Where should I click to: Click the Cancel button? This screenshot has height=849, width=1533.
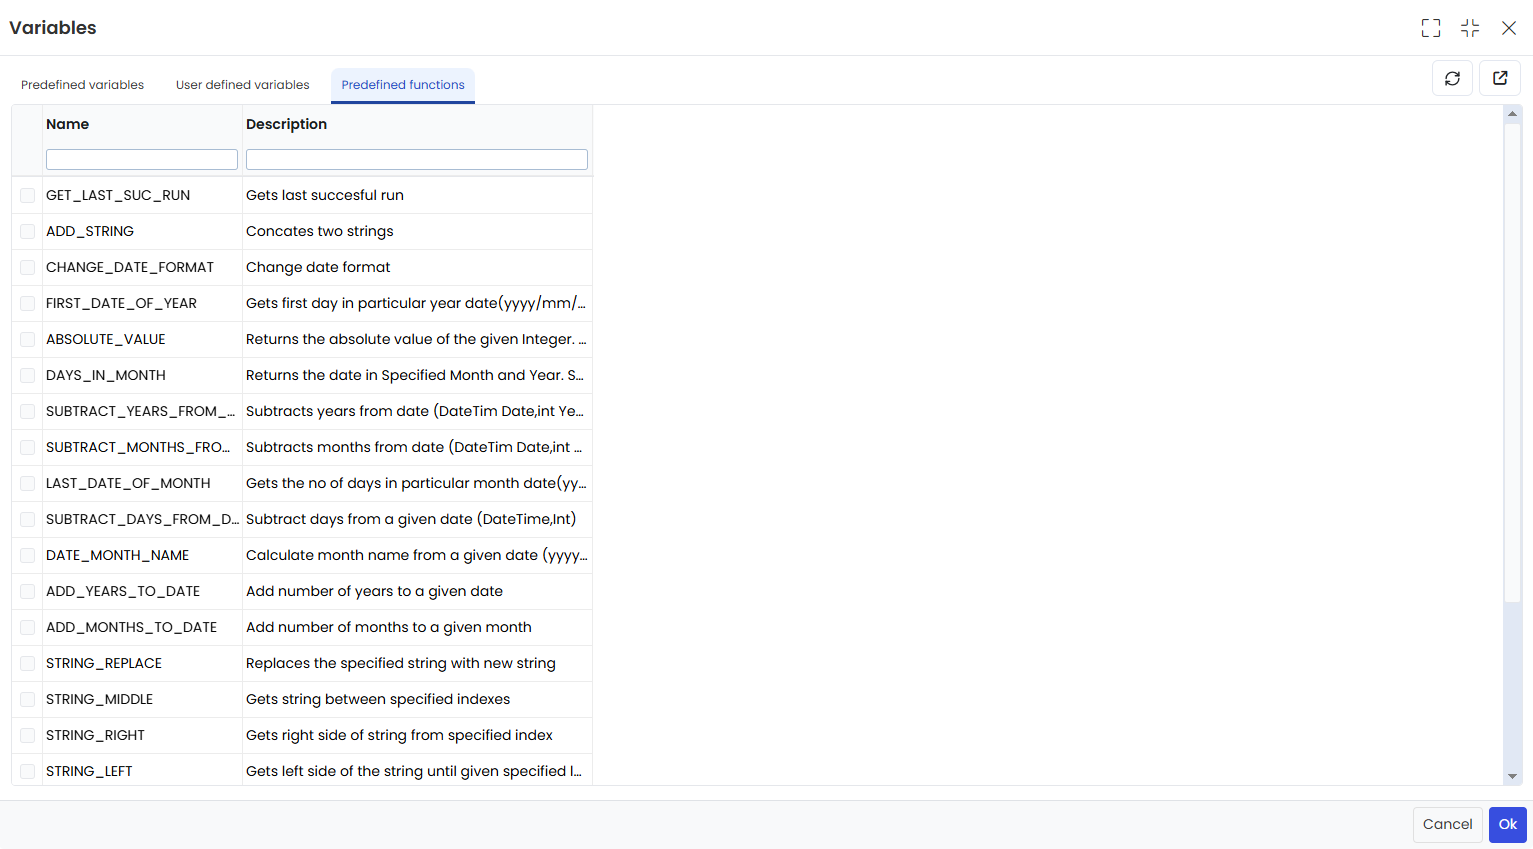click(1447, 825)
